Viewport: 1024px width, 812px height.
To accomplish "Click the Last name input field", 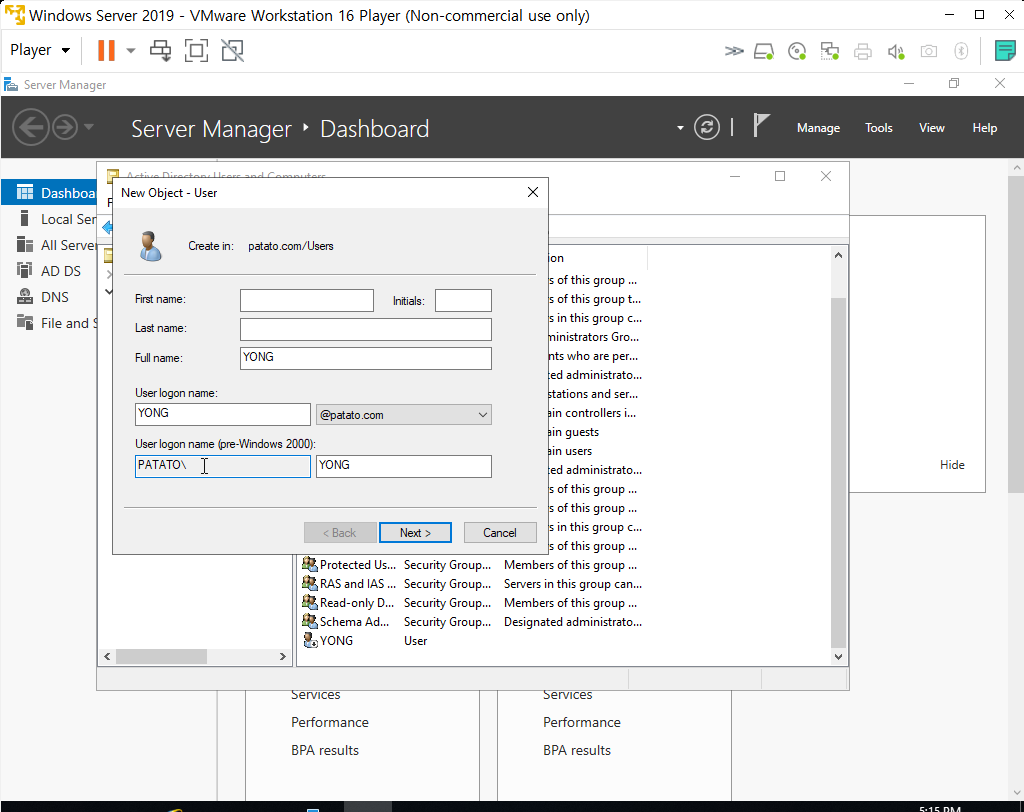I will pos(366,329).
